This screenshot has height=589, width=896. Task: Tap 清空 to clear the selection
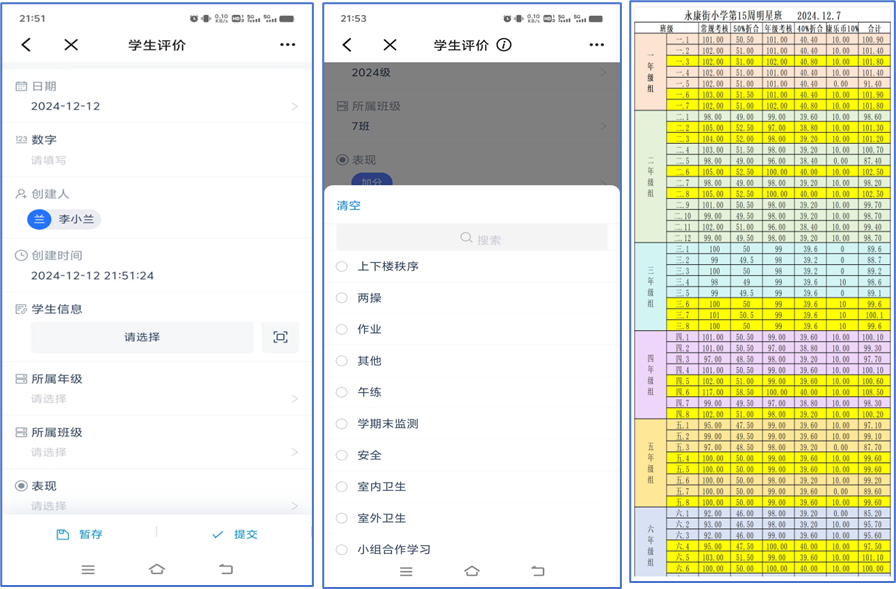pyautogui.click(x=348, y=206)
